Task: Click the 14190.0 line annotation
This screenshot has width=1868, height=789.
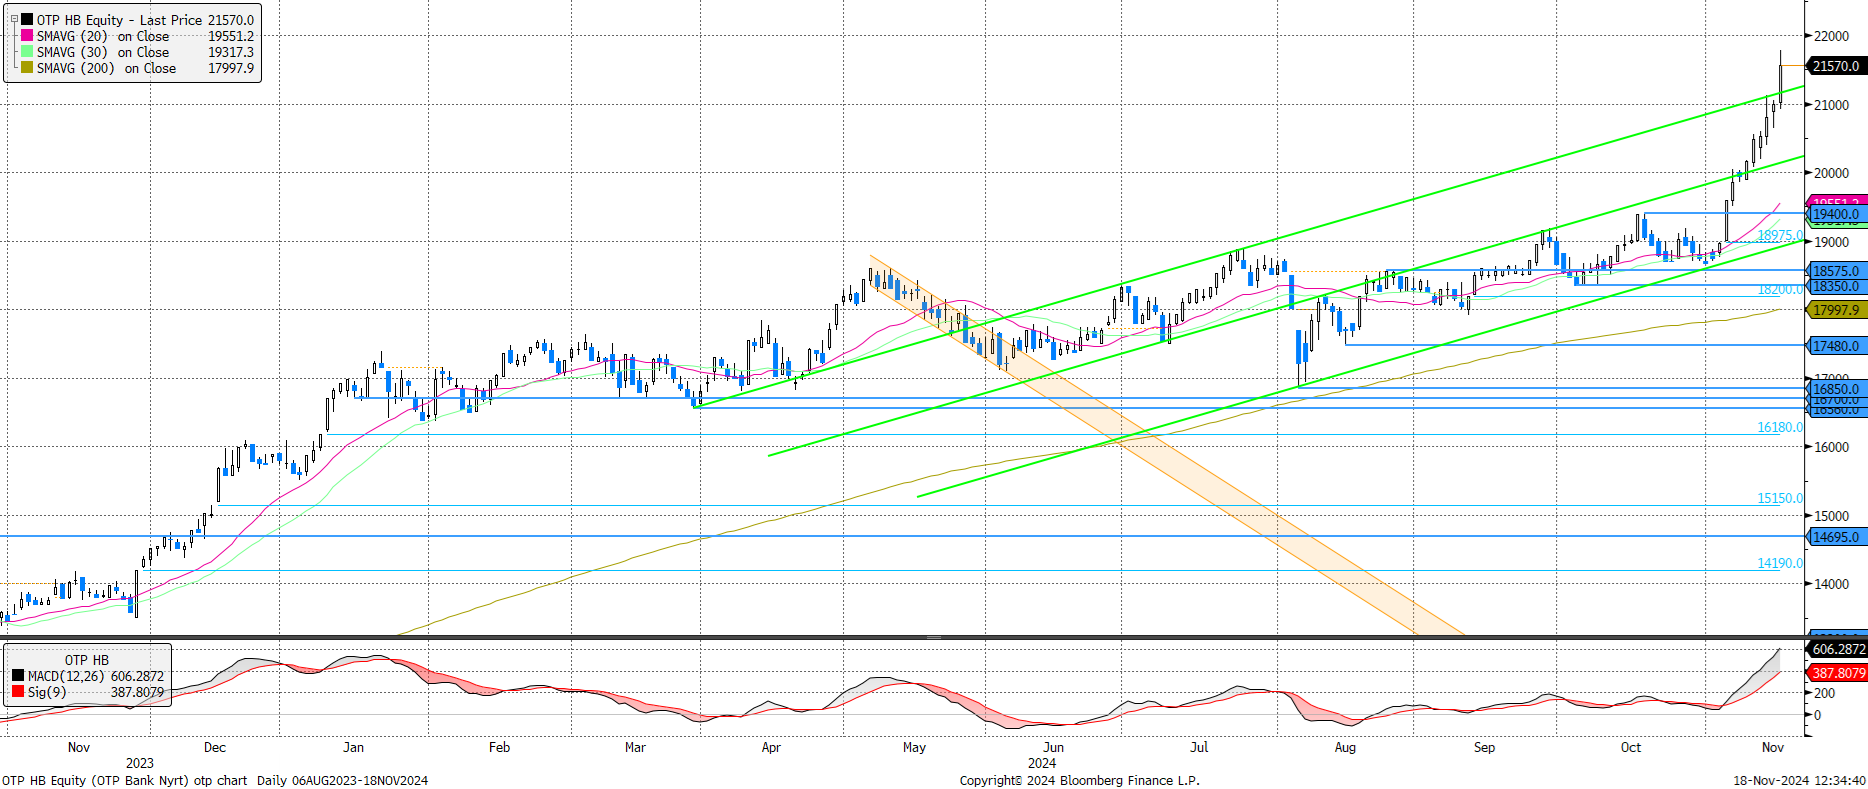Action: (x=1780, y=563)
